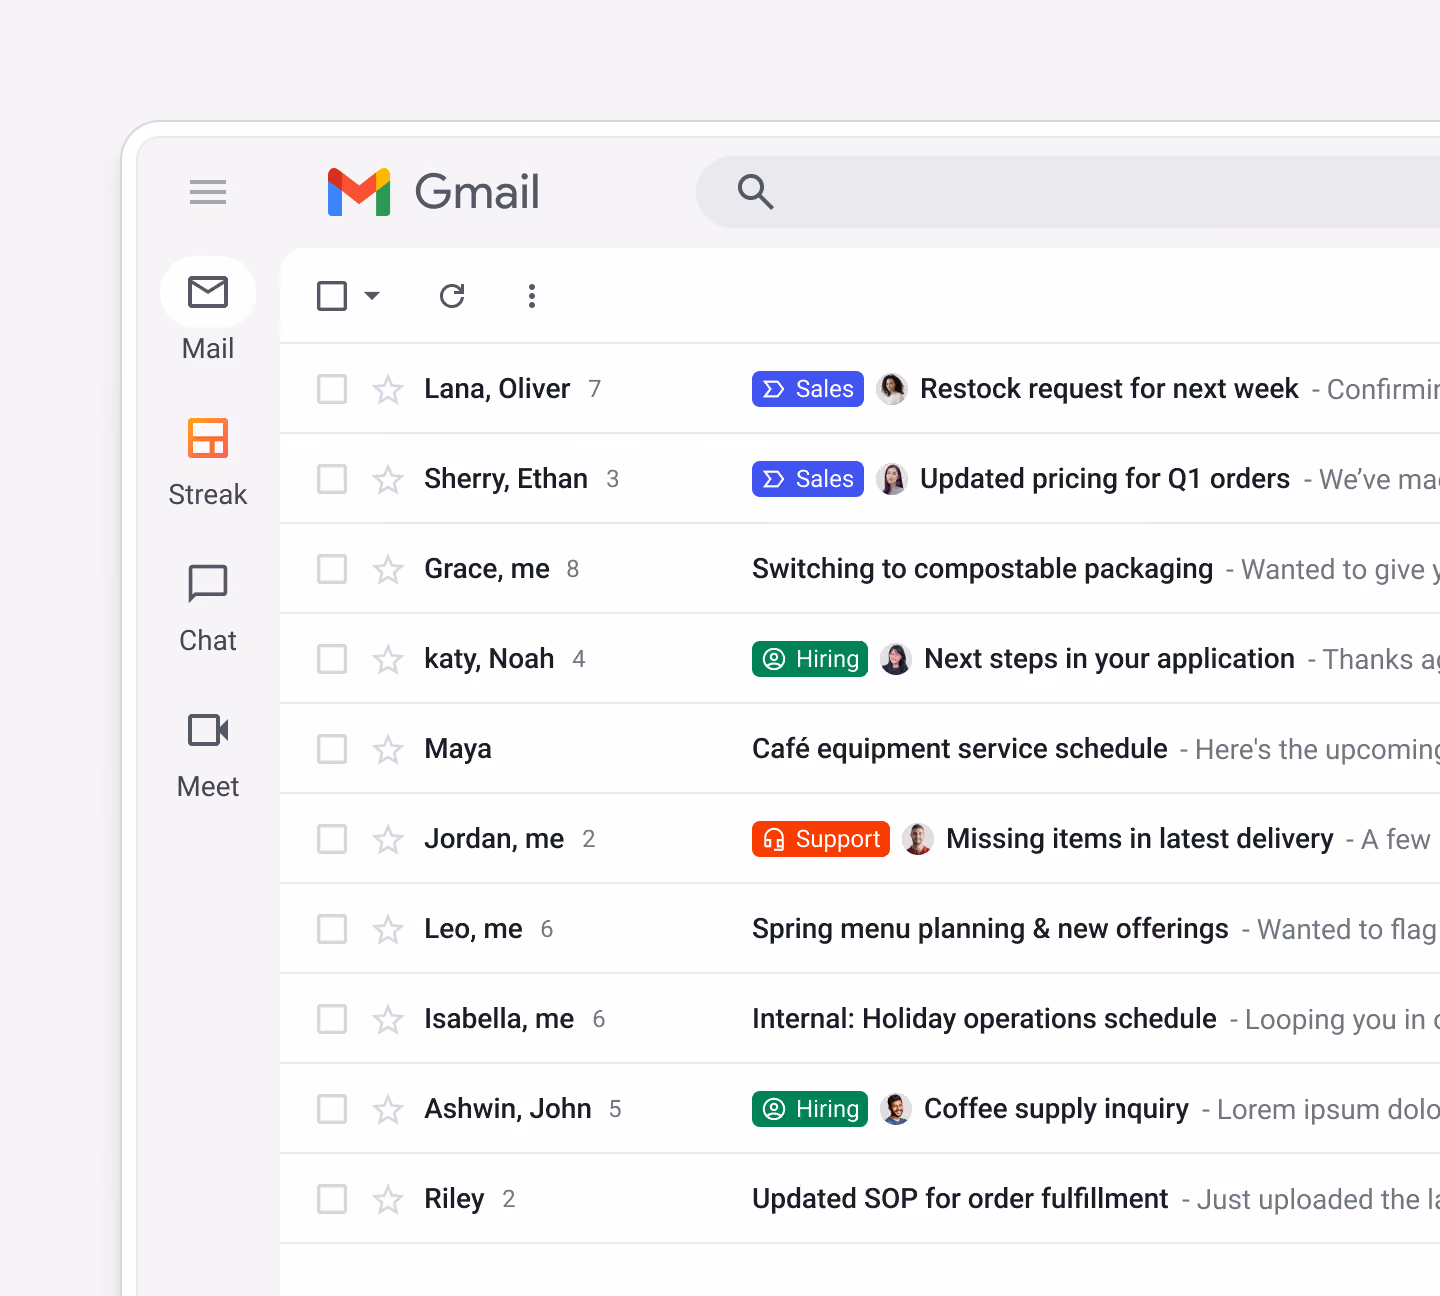Click avatar beside Missing items in latest delivery
1440x1296 pixels.
(x=918, y=839)
